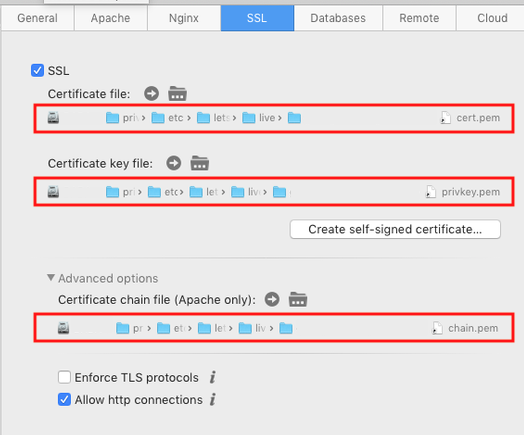Viewport: 524px width, 435px height.
Task: Select the liv folder in chain file path
Action: pyautogui.click(x=252, y=328)
